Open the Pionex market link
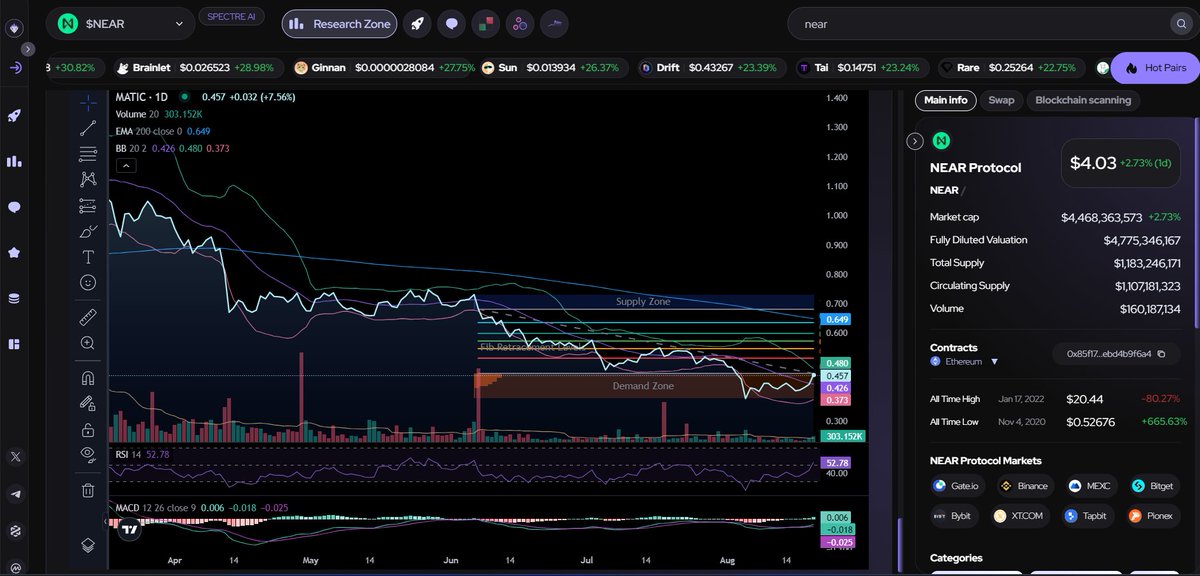The width and height of the screenshot is (1200, 576). (x=1152, y=516)
